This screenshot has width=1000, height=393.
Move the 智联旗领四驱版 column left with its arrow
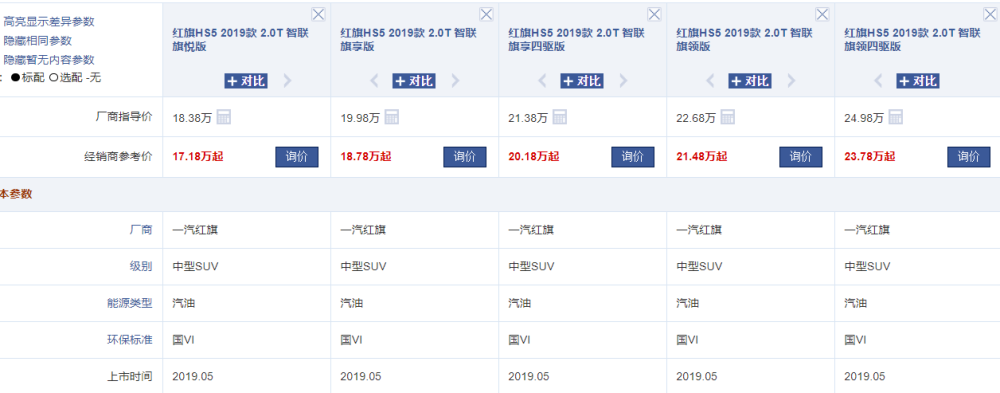879,80
